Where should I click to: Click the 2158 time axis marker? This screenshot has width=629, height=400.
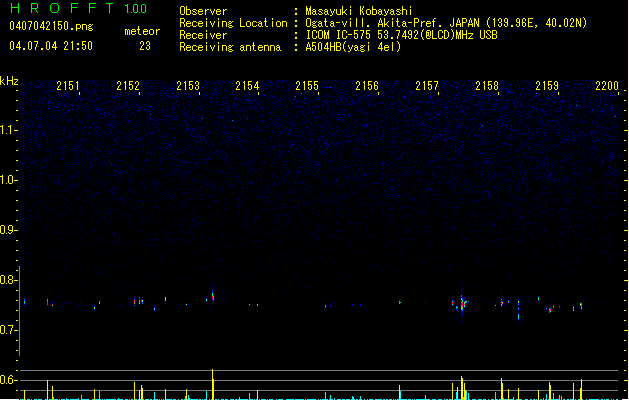tap(487, 86)
